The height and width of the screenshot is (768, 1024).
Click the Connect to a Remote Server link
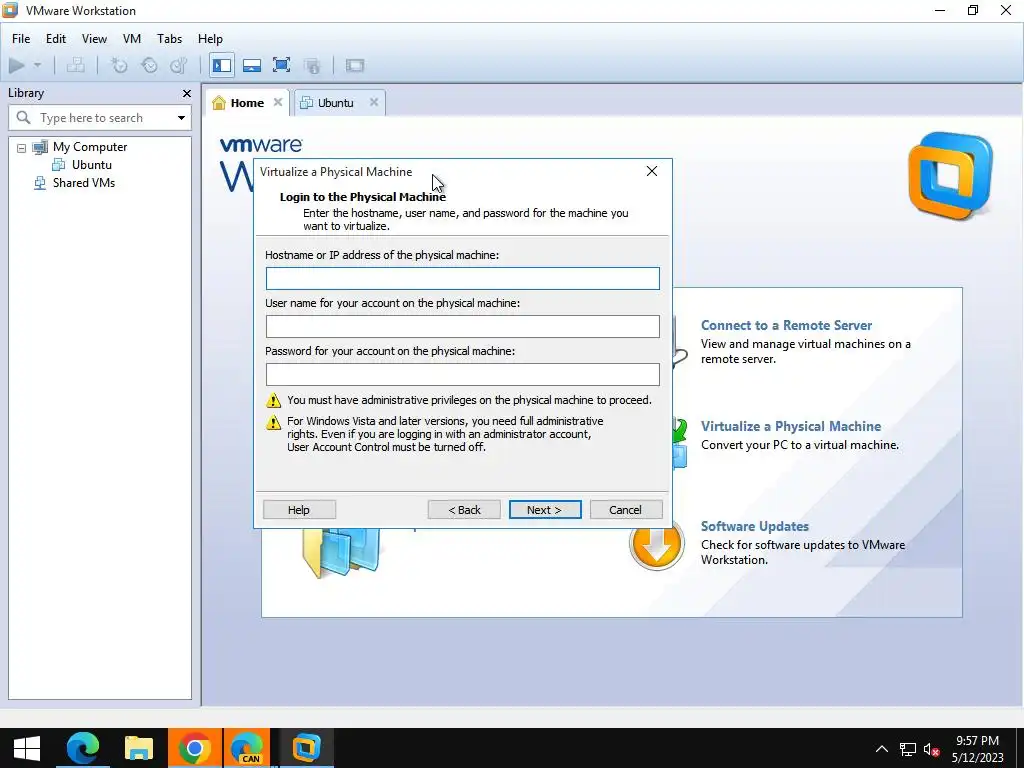coord(786,325)
